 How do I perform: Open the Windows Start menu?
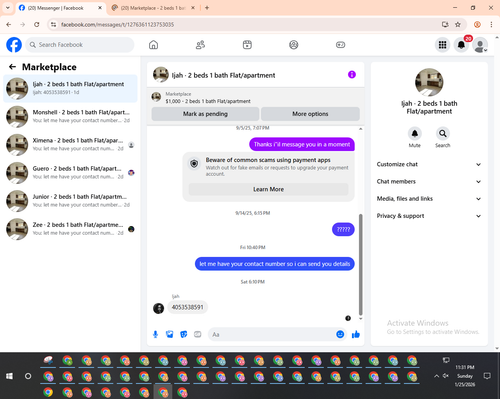(x=9, y=376)
